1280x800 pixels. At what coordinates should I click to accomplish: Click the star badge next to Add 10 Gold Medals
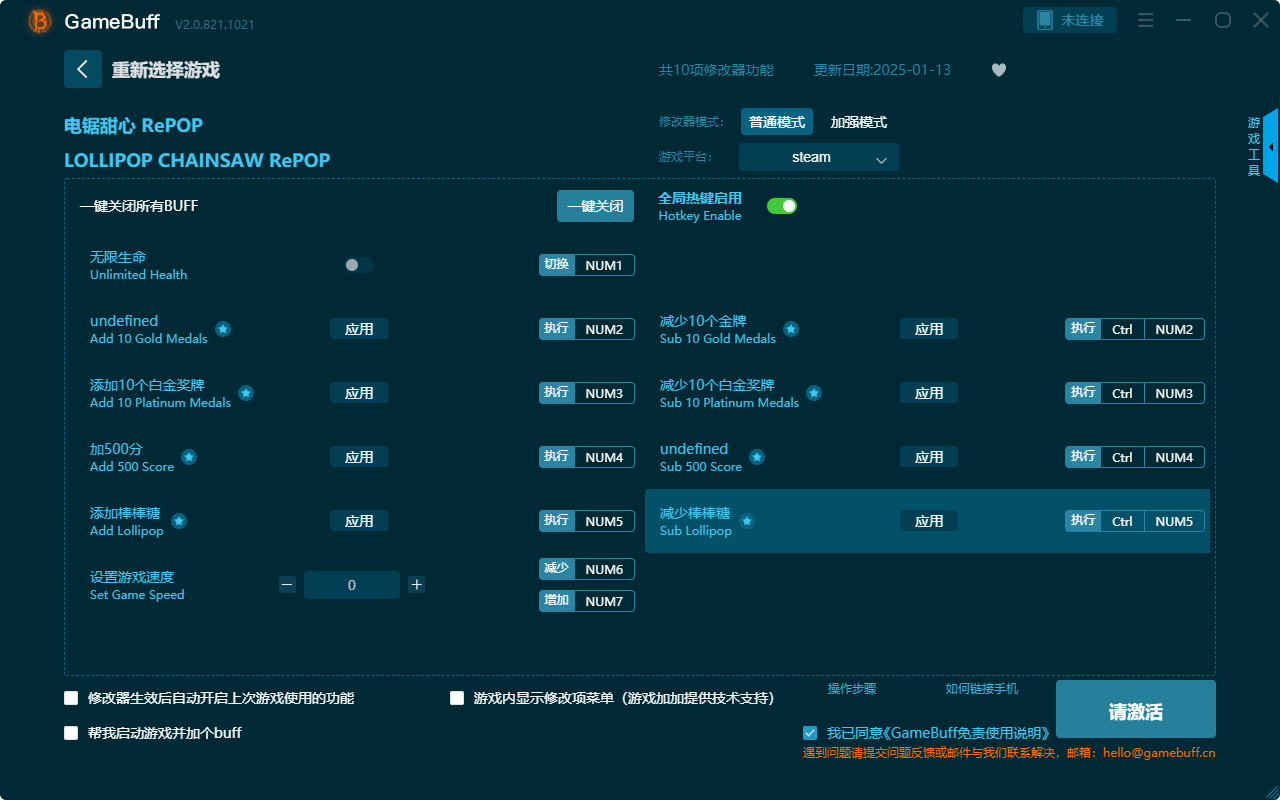click(223, 329)
